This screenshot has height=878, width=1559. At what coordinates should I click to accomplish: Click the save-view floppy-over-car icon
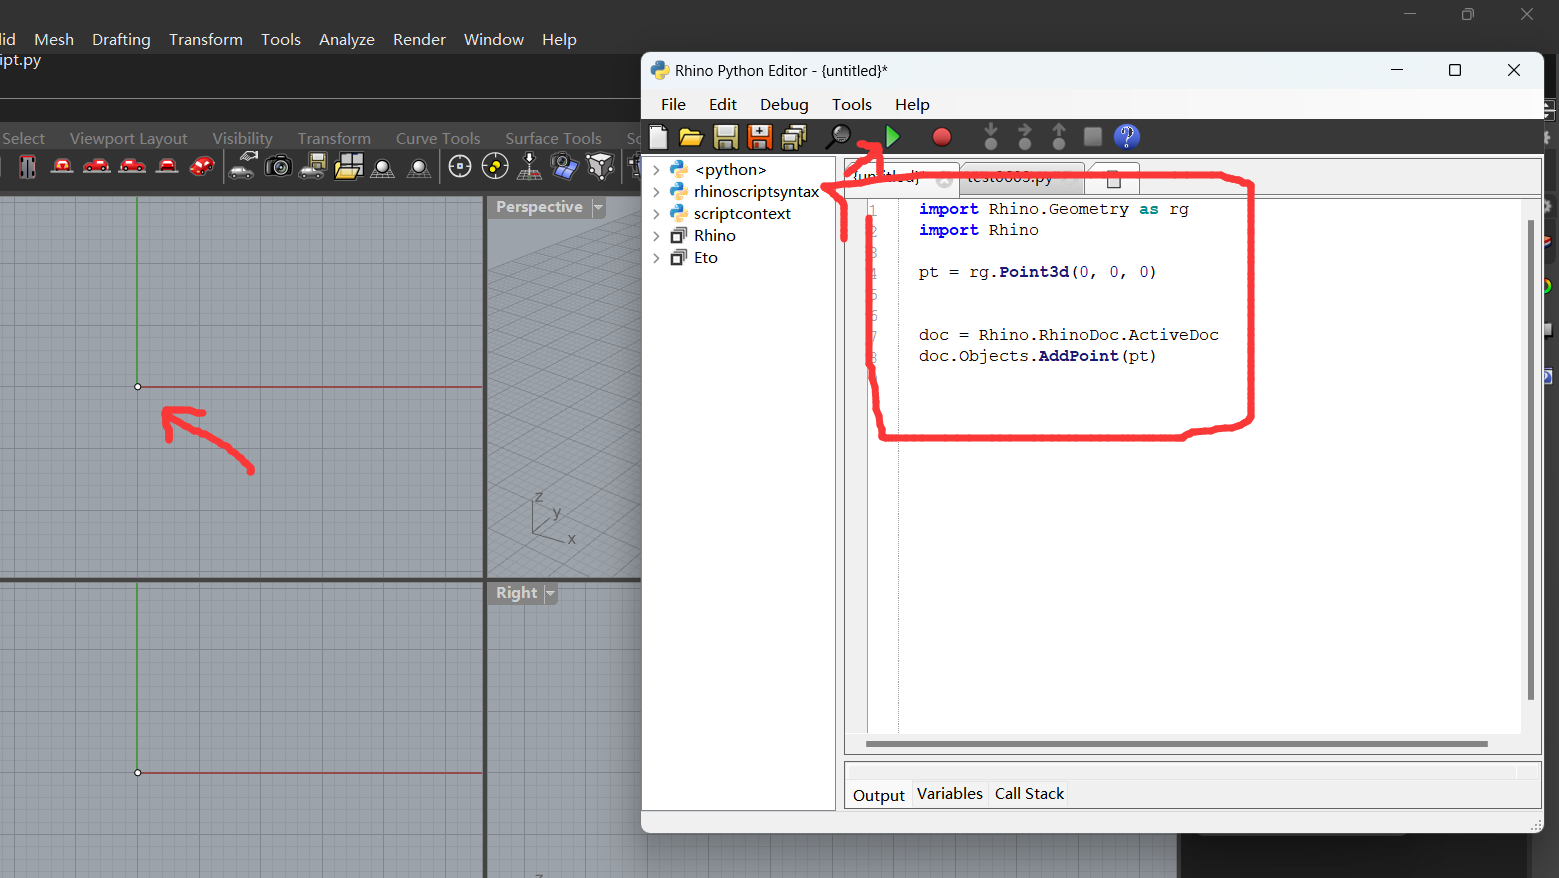pyautogui.click(x=313, y=166)
